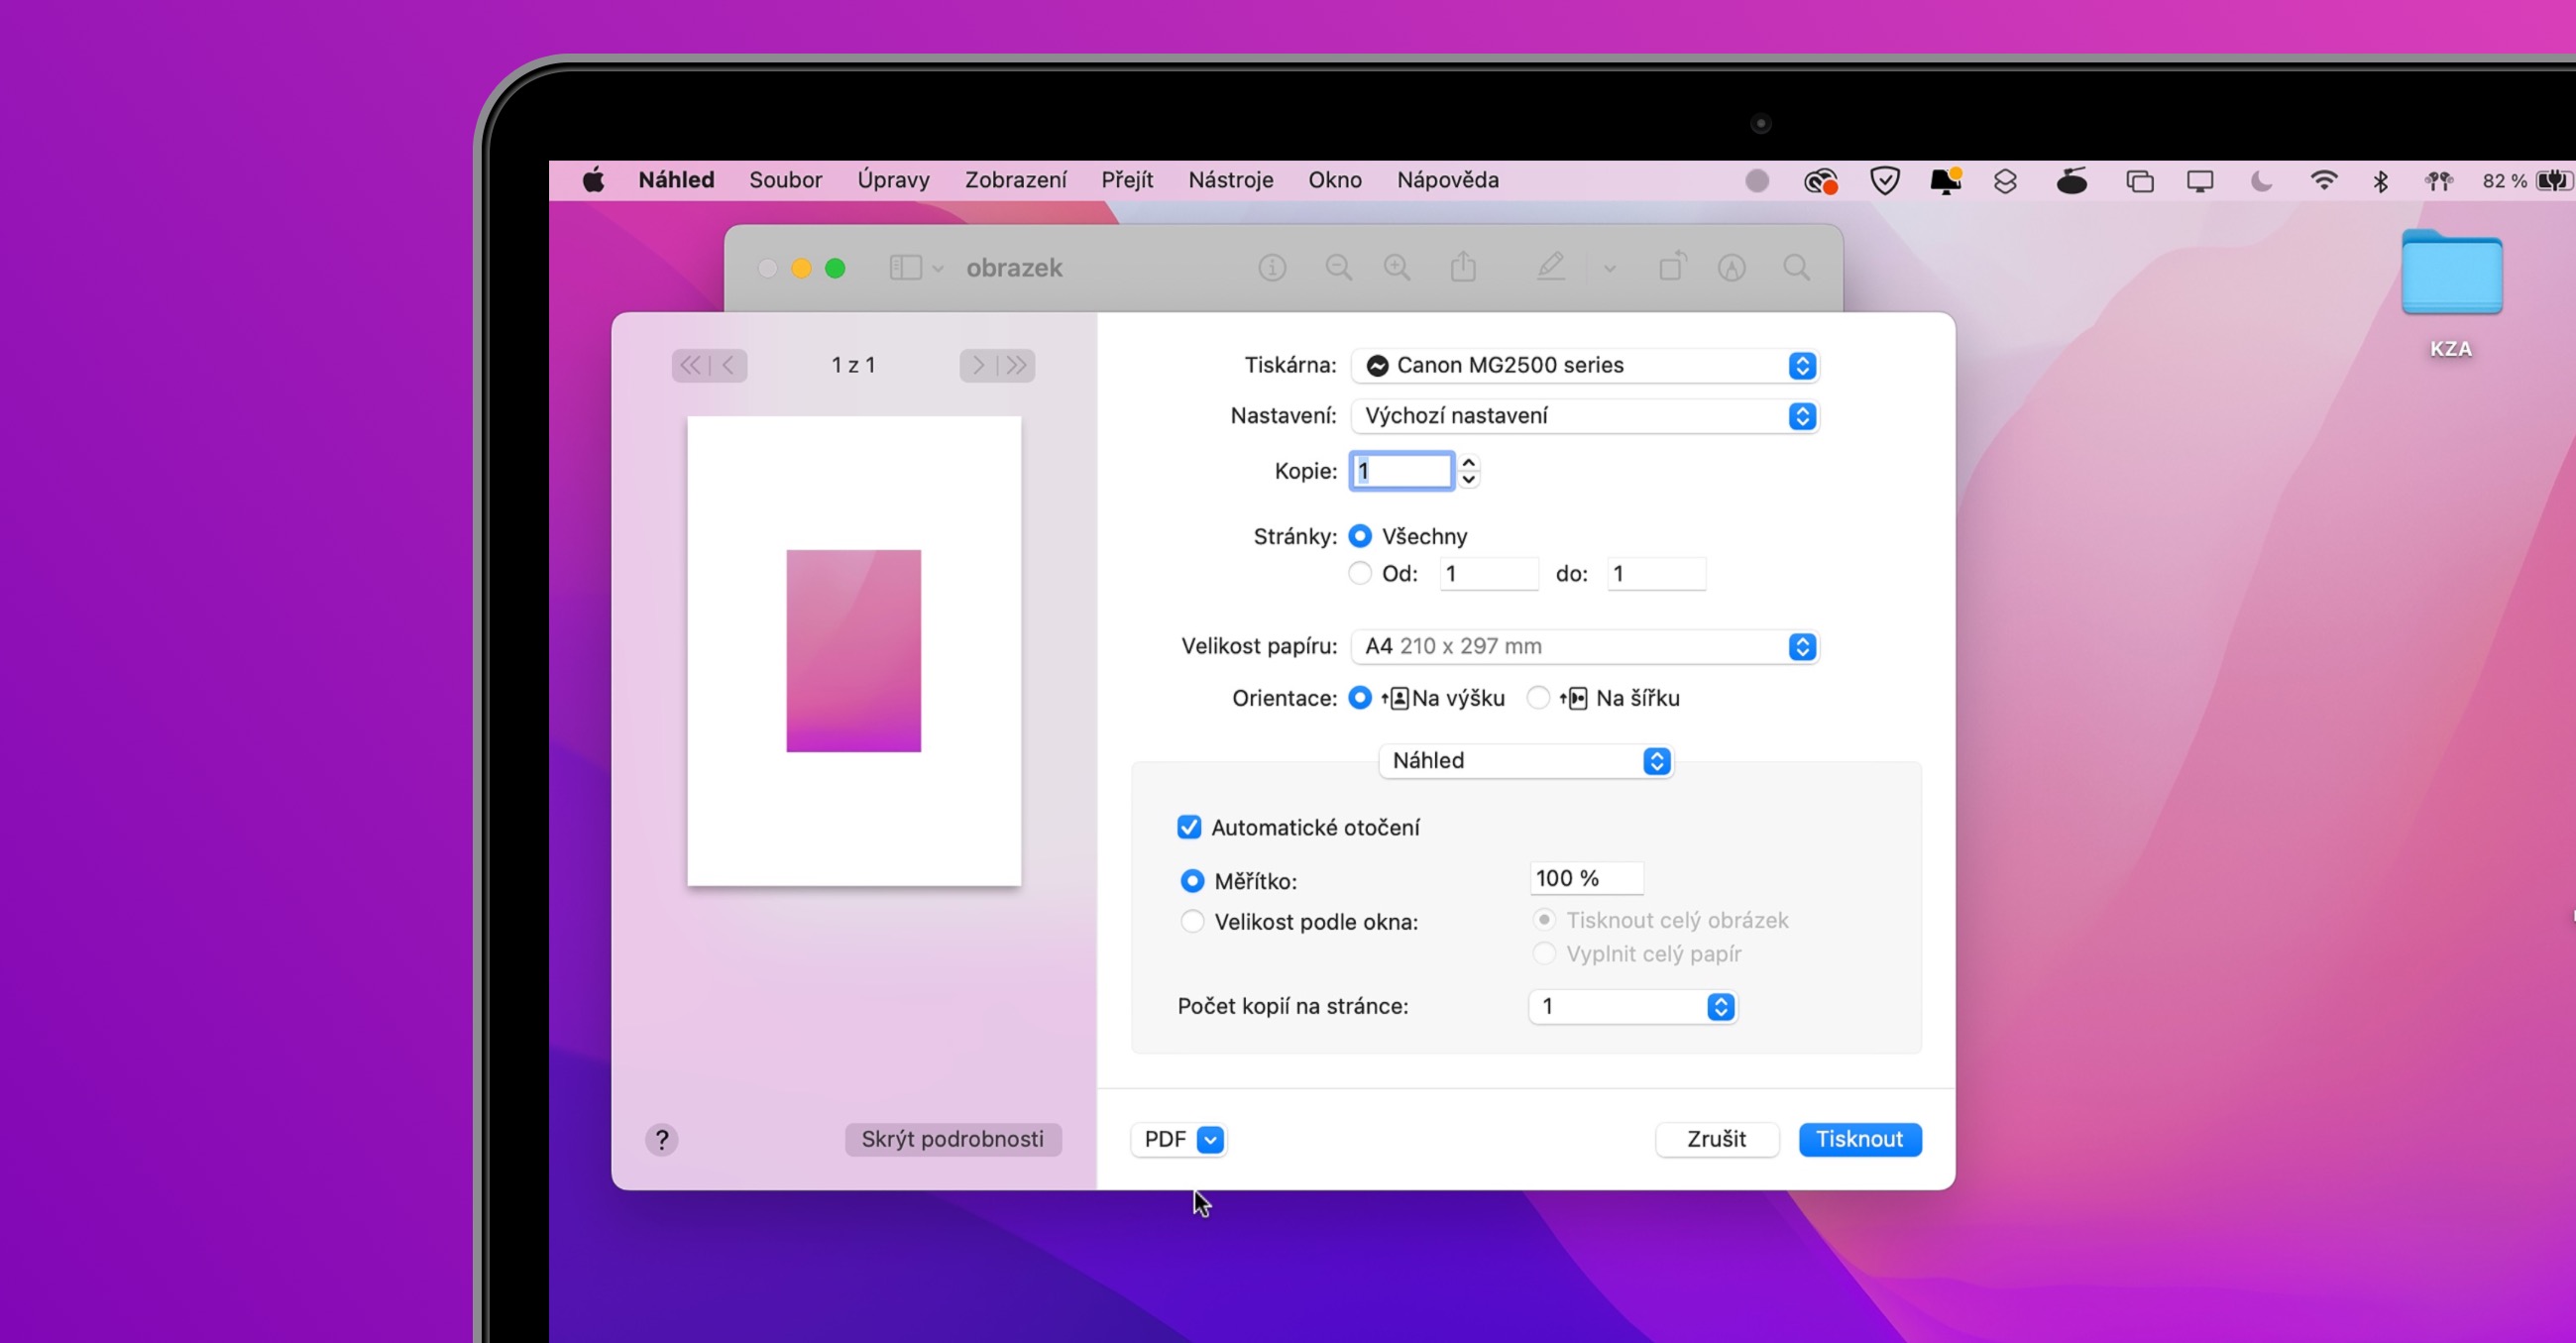Uncheck Automatické otočení
Viewport: 2576px width, 1343px height.
(x=1189, y=827)
